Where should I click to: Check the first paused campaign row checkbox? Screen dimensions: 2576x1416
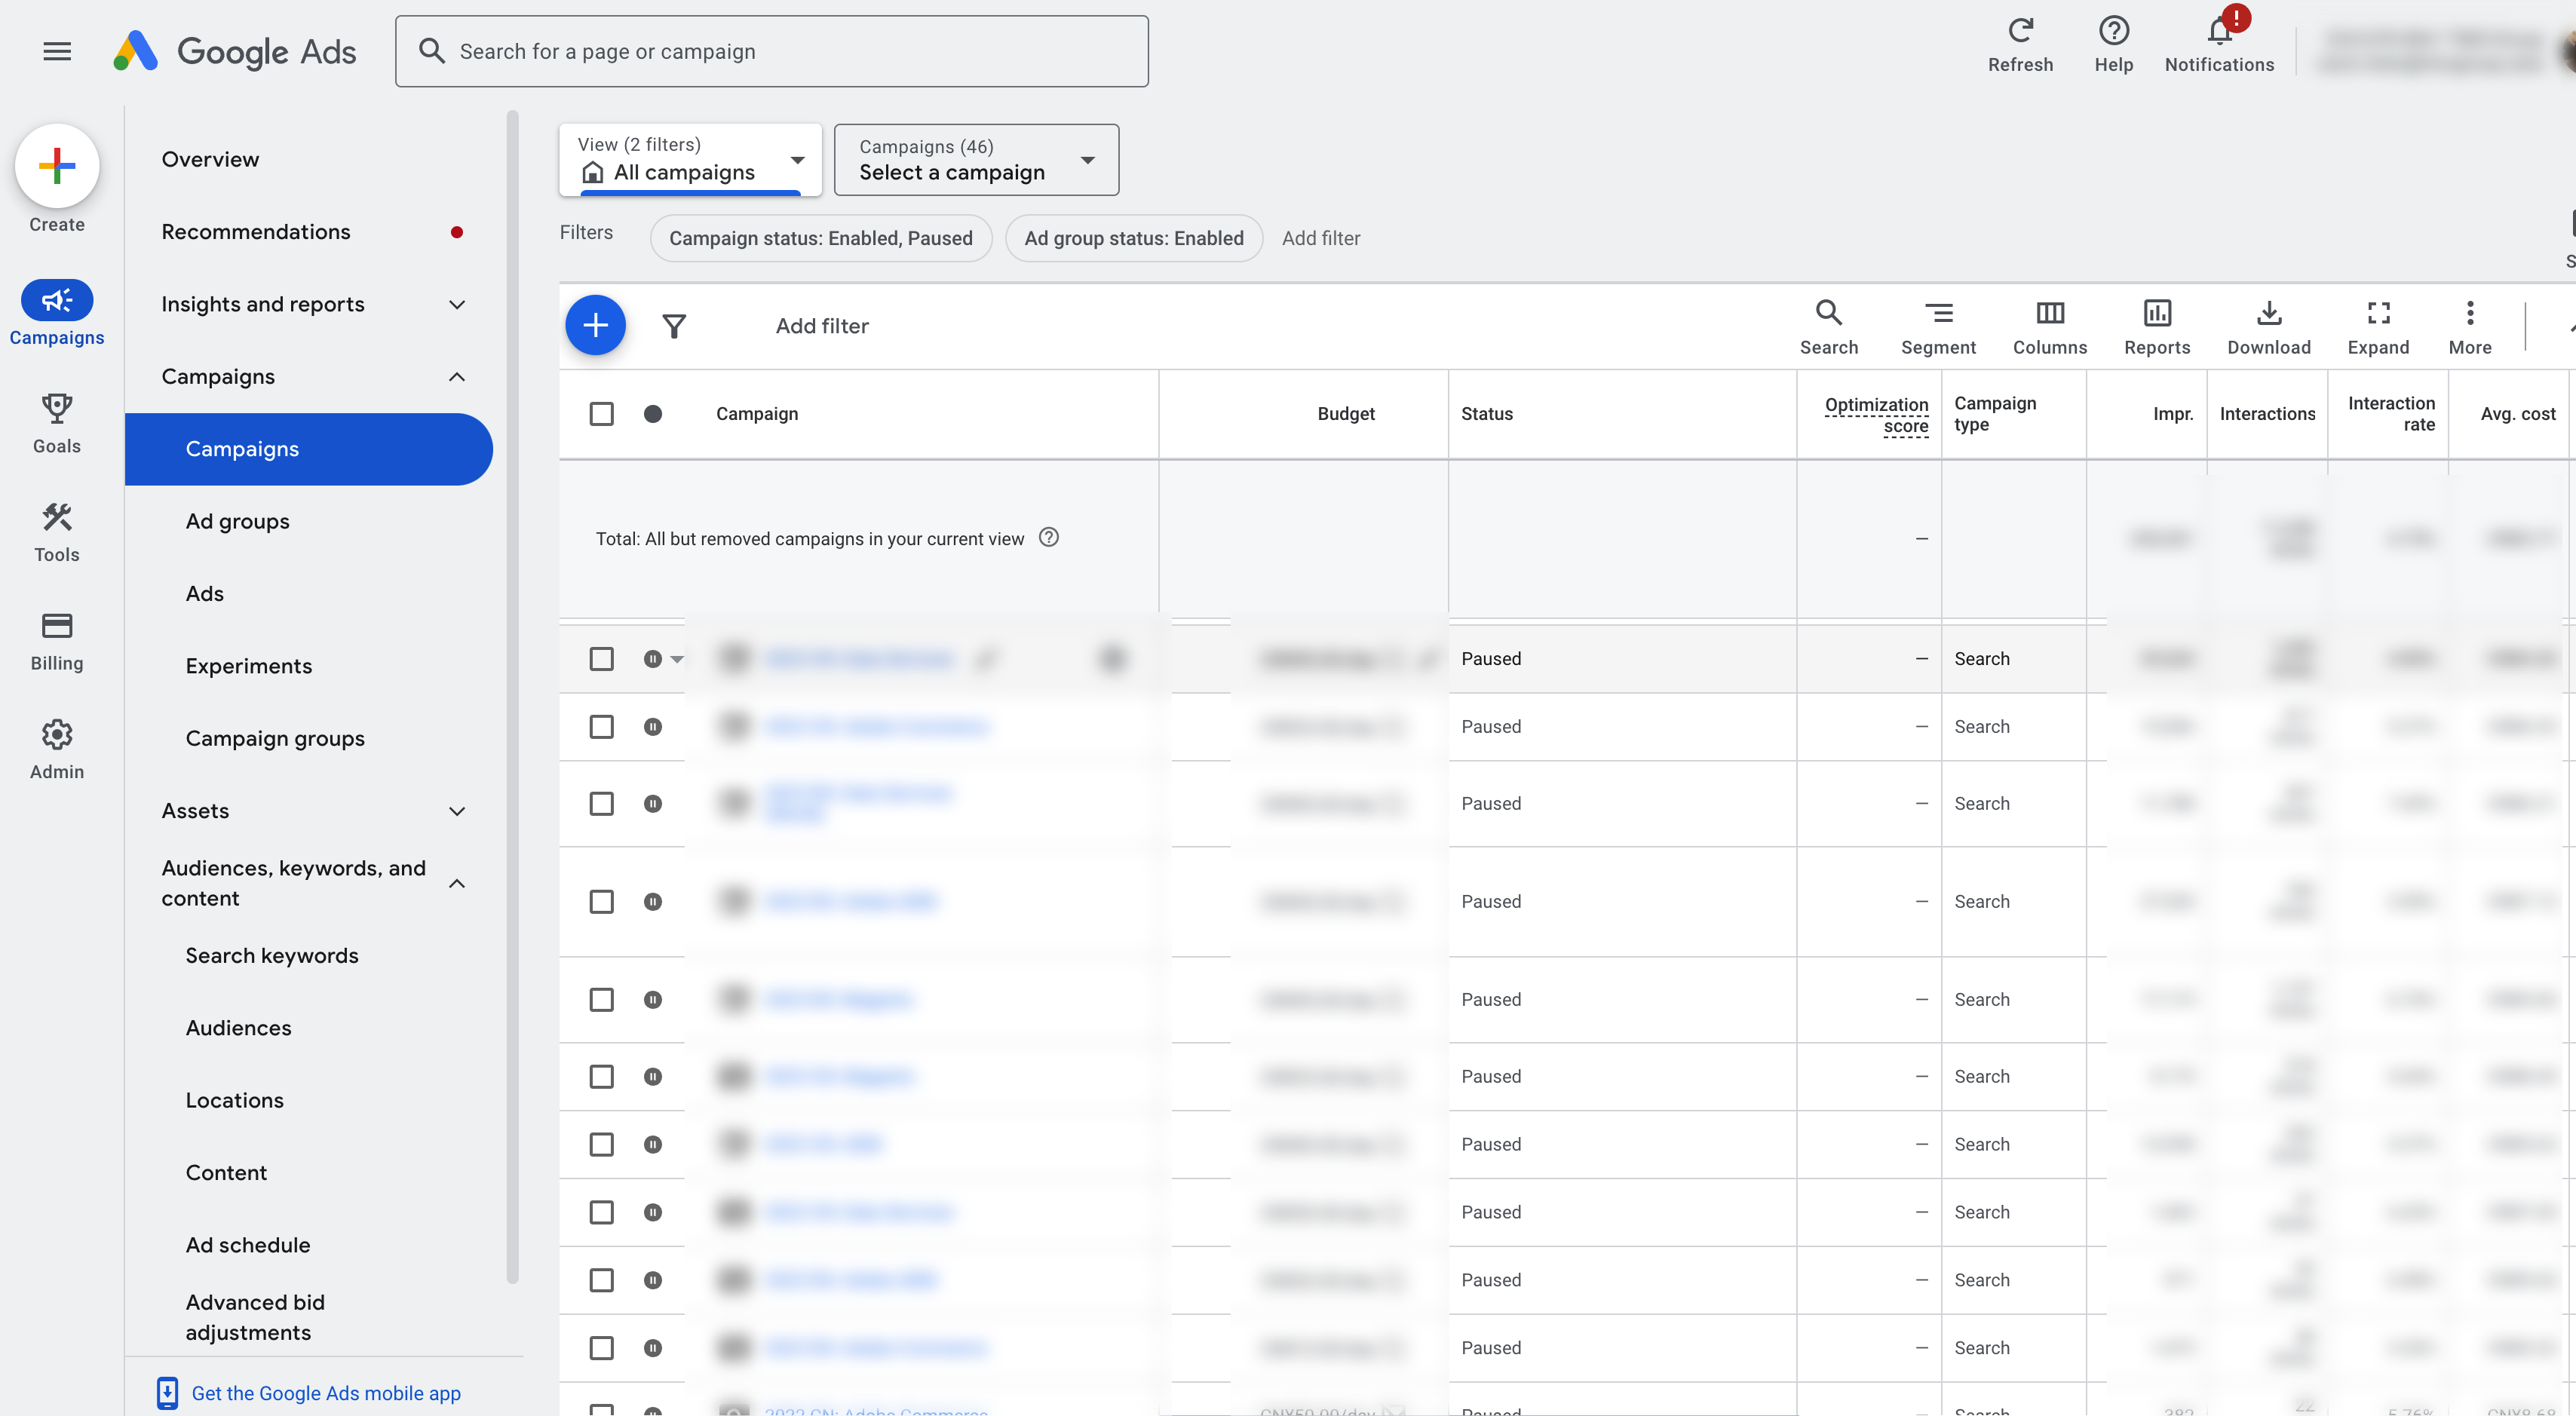coord(601,659)
